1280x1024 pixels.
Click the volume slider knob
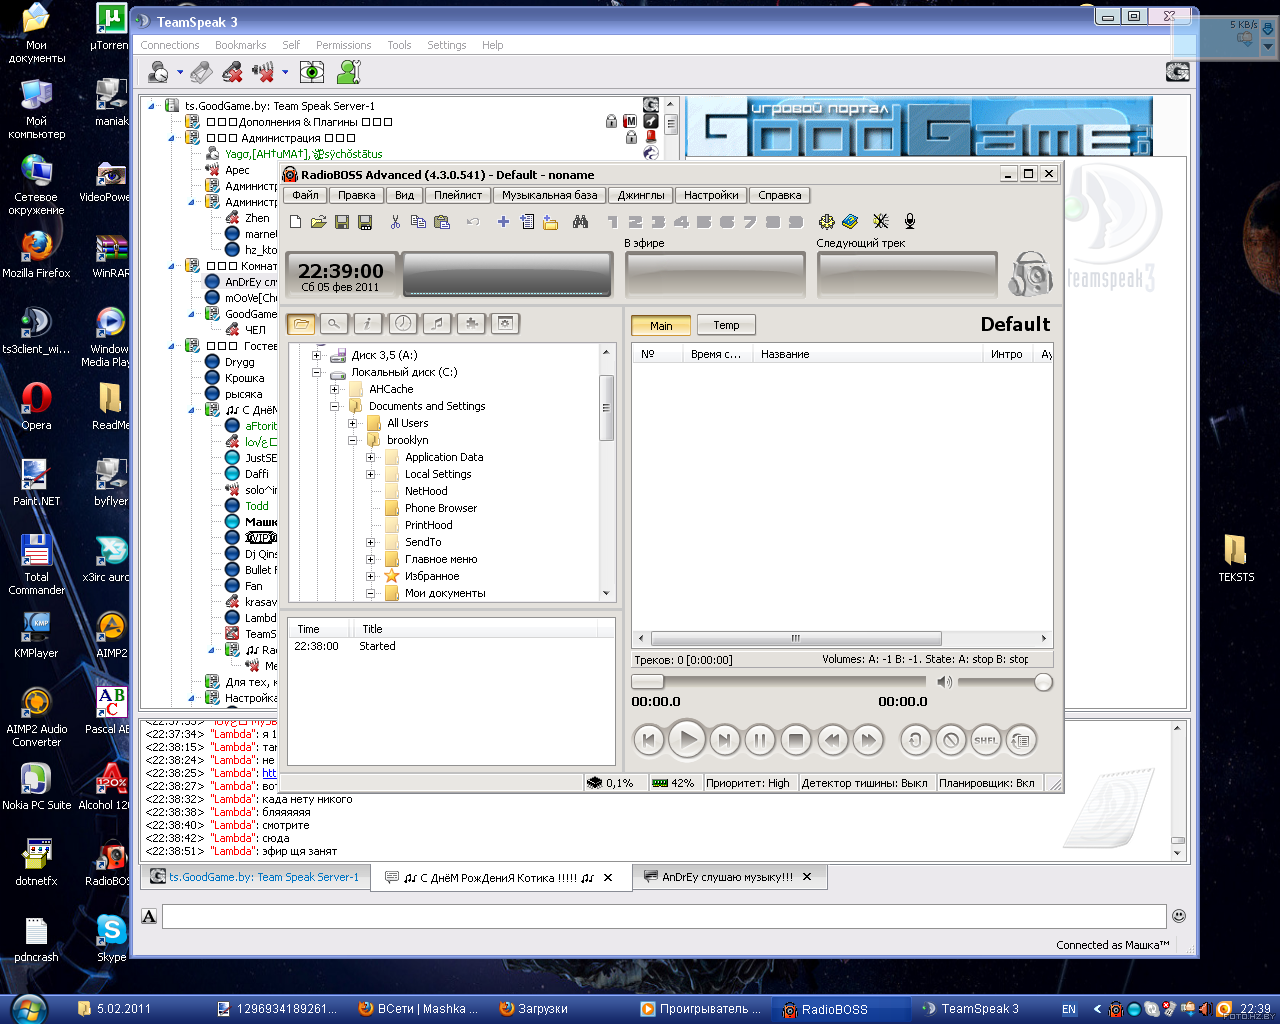pyautogui.click(x=1043, y=682)
